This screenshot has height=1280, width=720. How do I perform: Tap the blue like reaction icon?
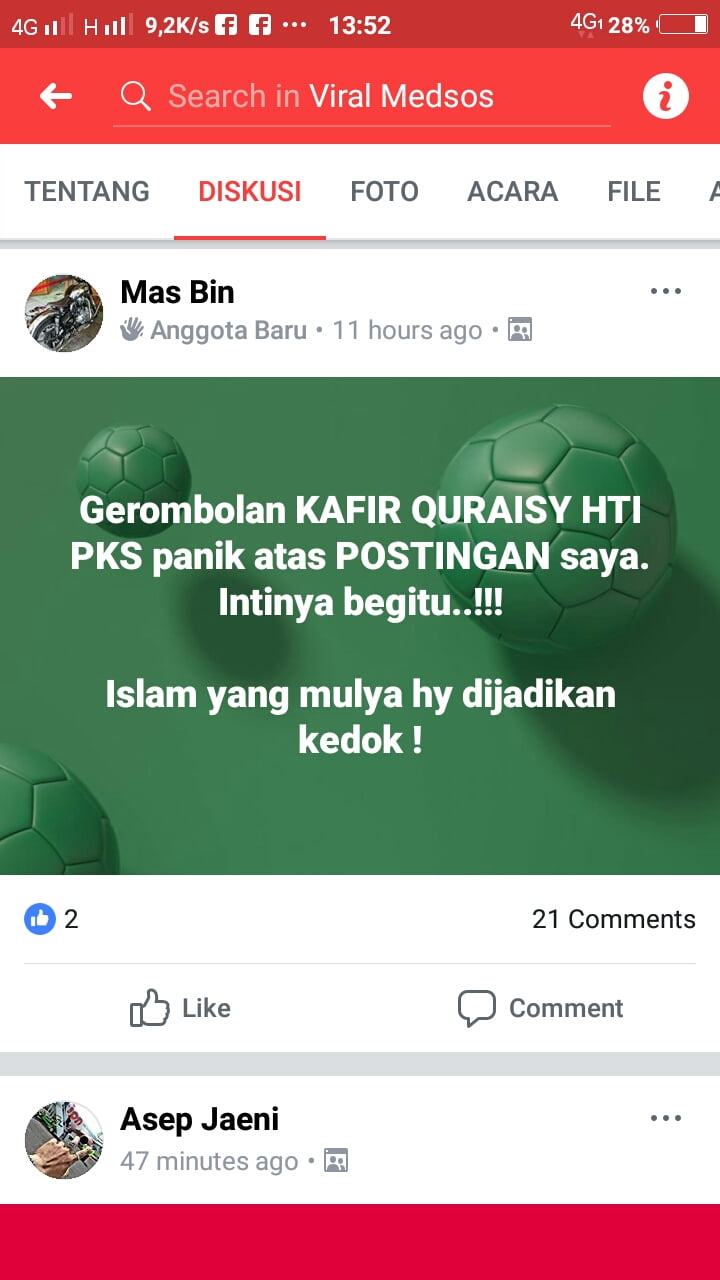coord(40,919)
